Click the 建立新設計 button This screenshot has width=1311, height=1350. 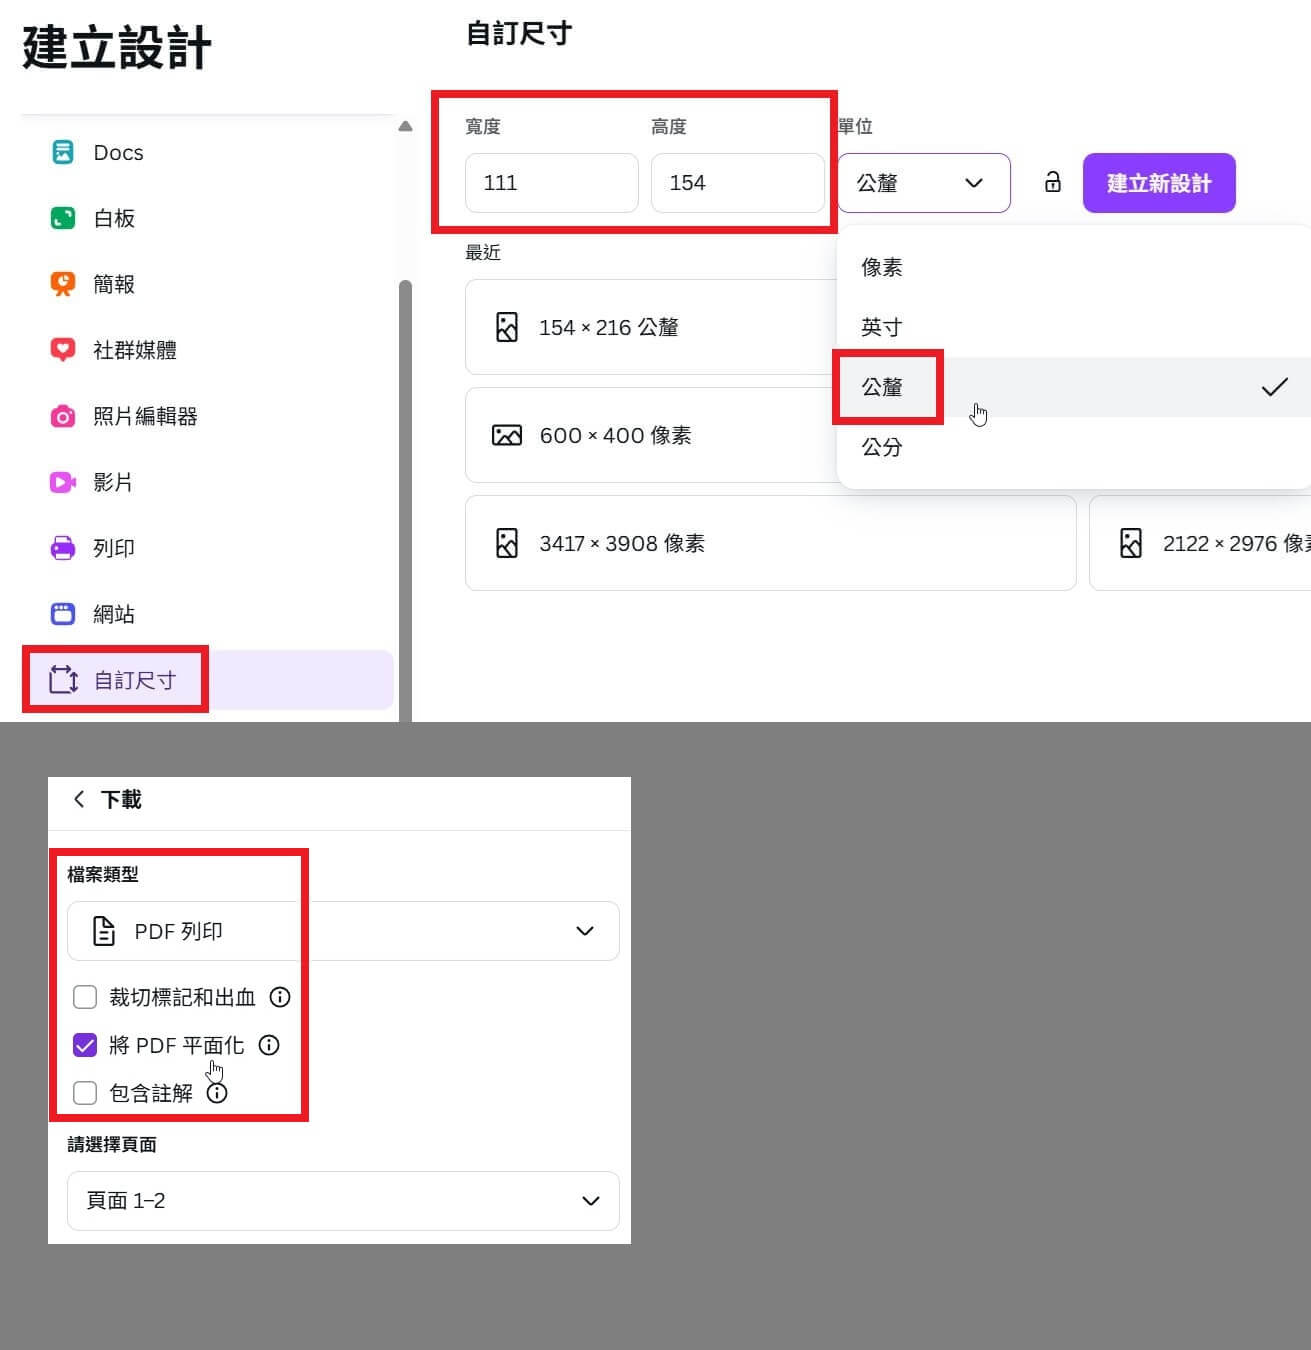(1158, 183)
